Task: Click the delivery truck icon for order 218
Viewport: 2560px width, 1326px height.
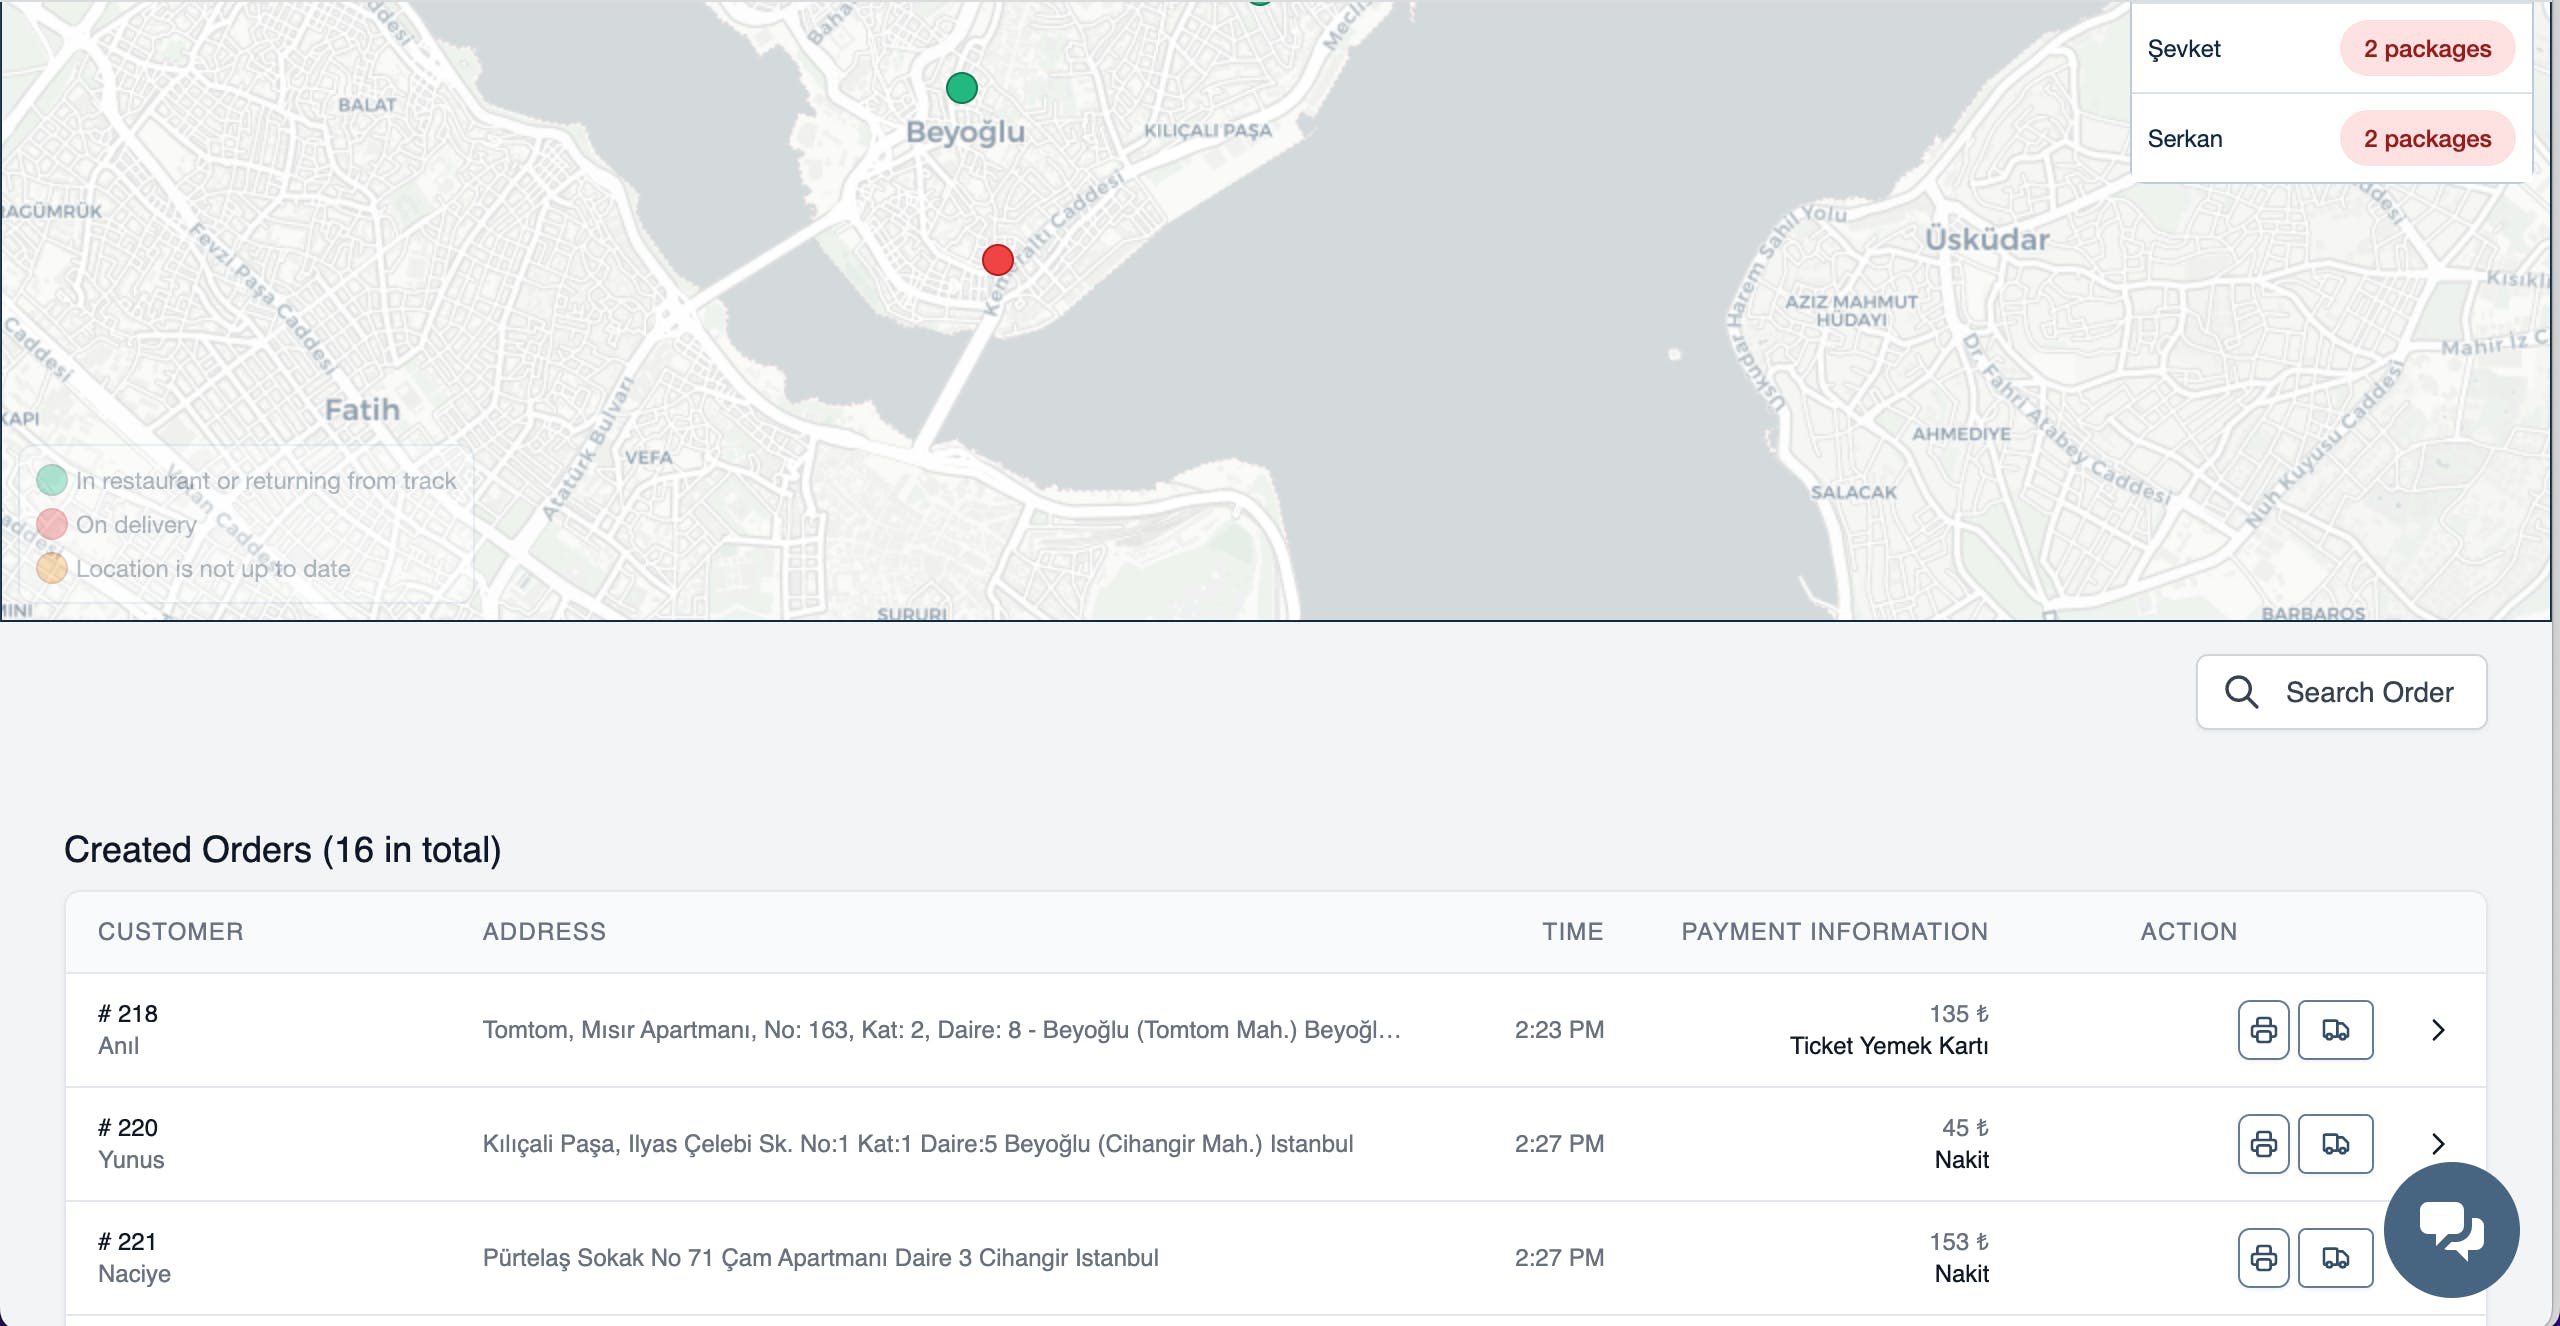Action: point(2335,1029)
